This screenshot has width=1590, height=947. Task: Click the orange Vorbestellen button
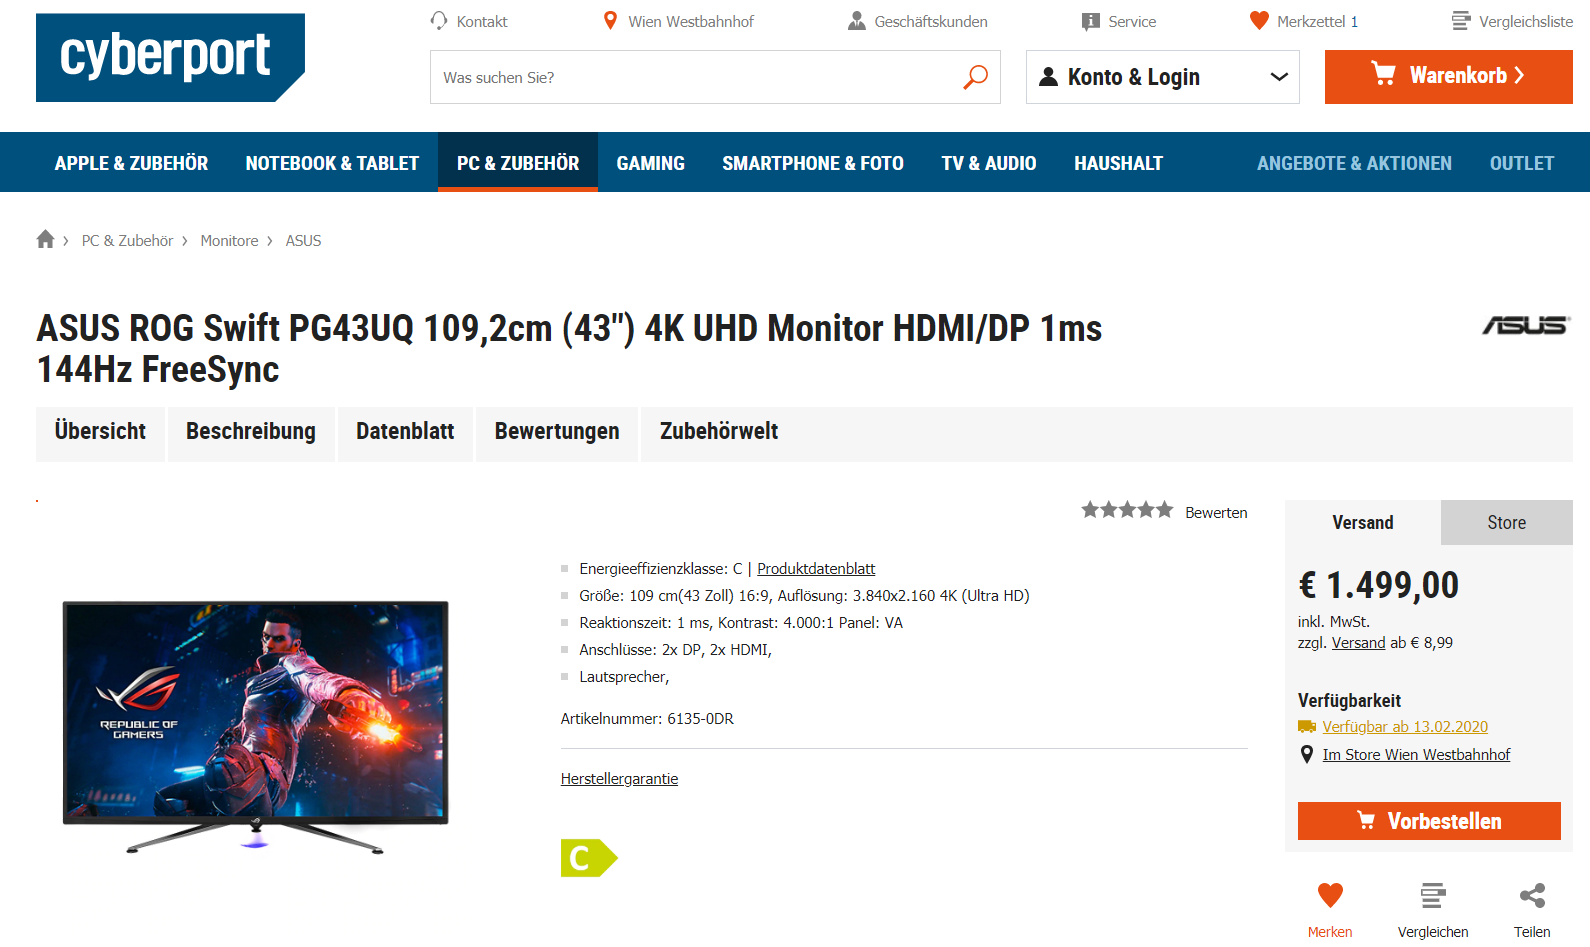[1429, 821]
